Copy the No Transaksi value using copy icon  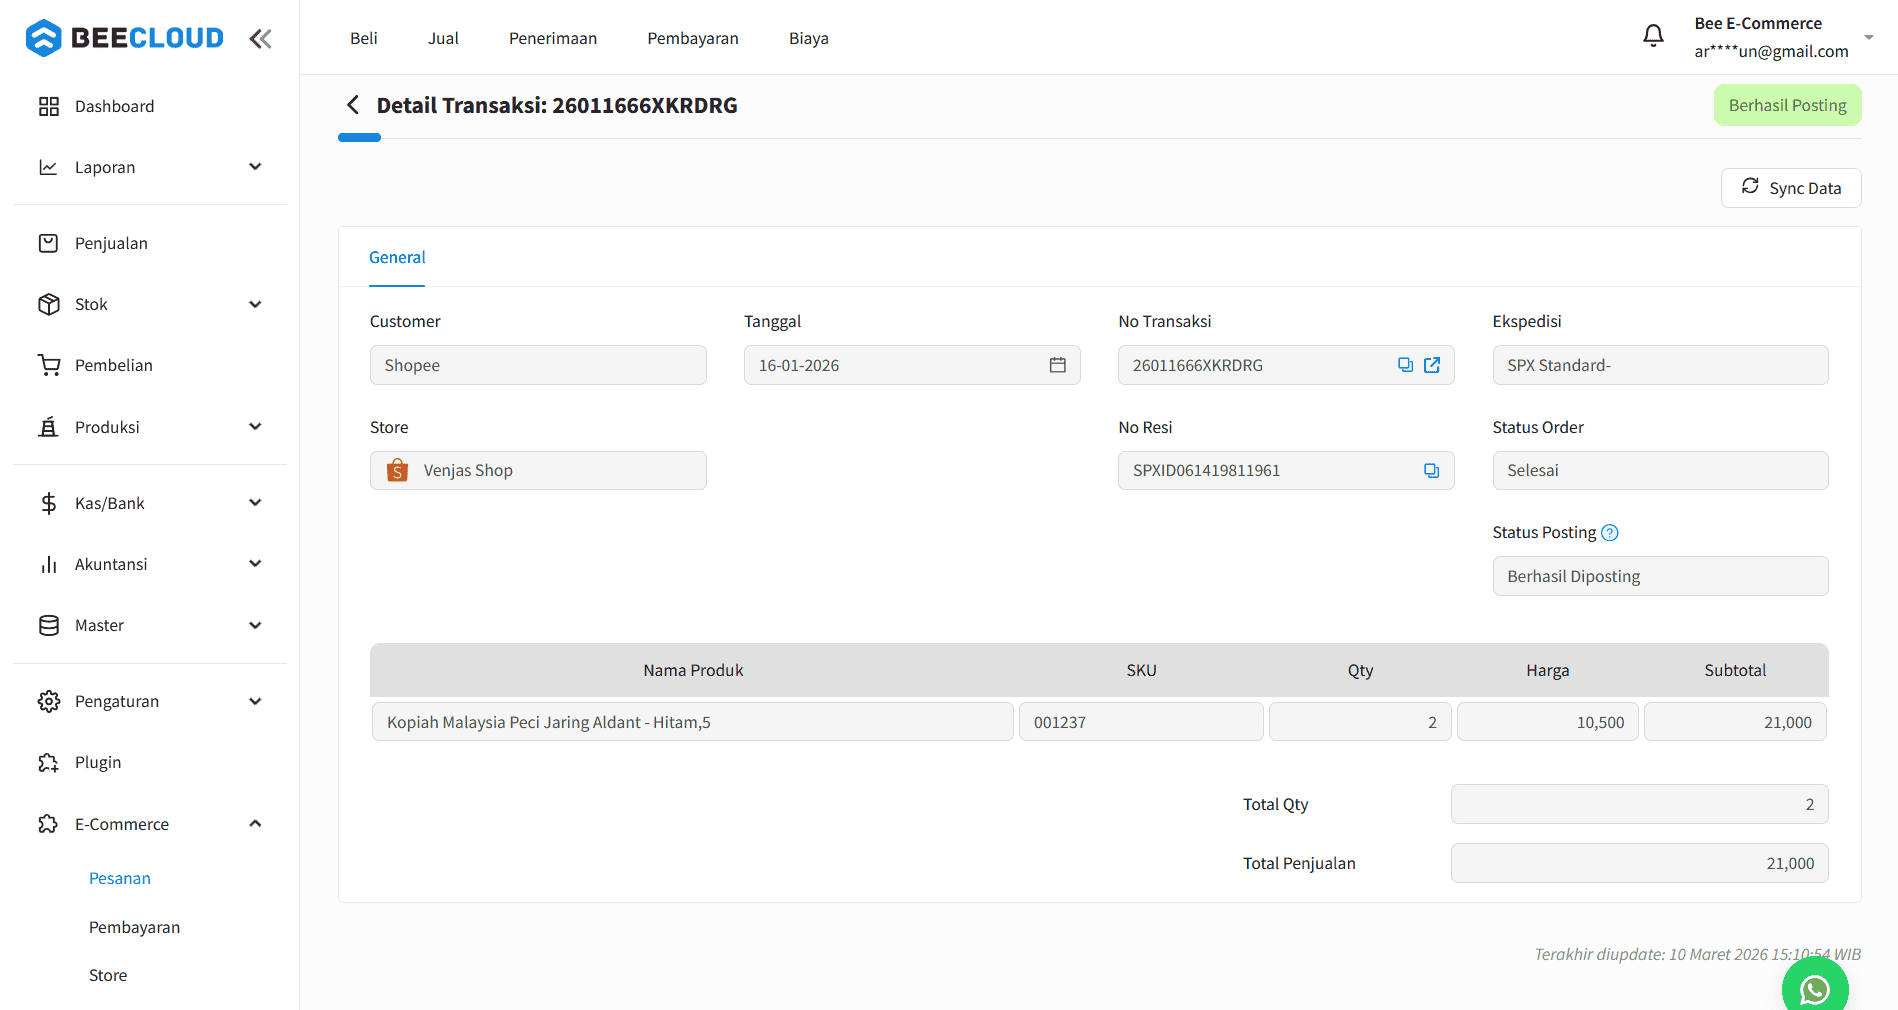click(1405, 365)
